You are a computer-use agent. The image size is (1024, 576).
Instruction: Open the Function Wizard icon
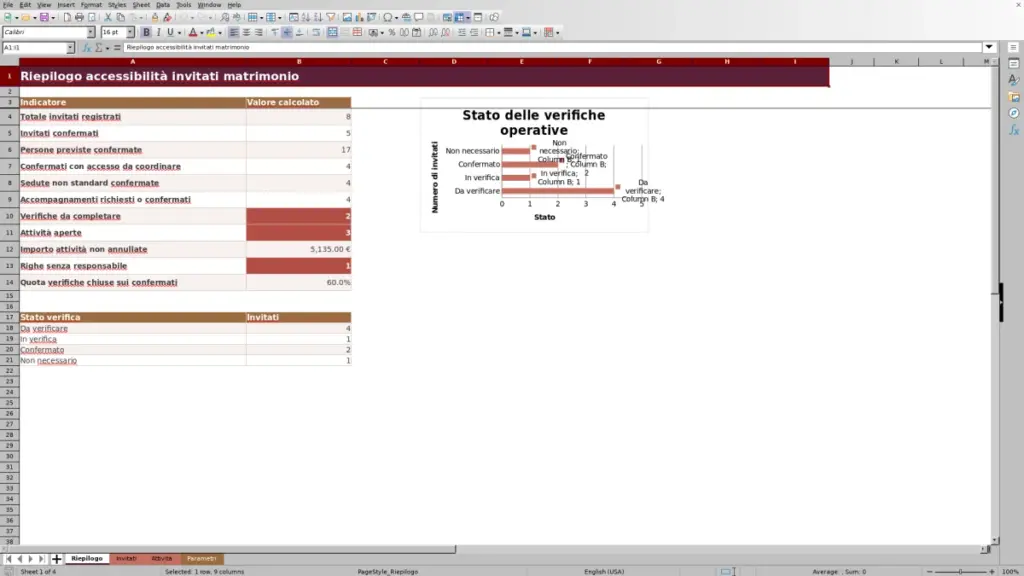click(x=86, y=48)
